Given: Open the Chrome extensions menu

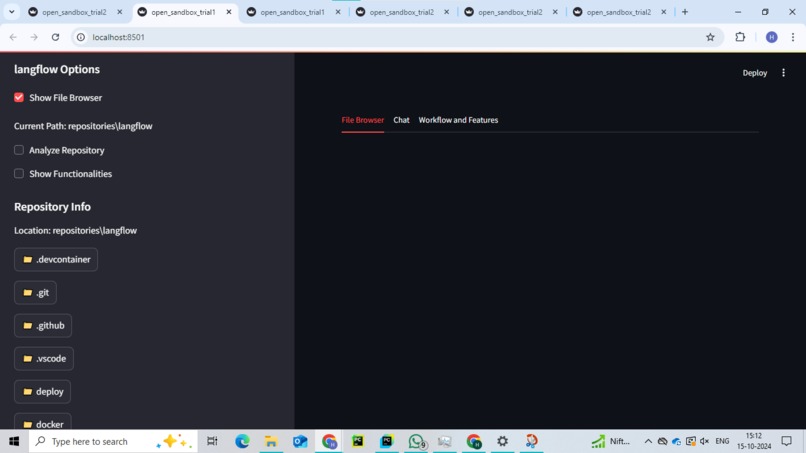Looking at the screenshot, I should point(740,37).
